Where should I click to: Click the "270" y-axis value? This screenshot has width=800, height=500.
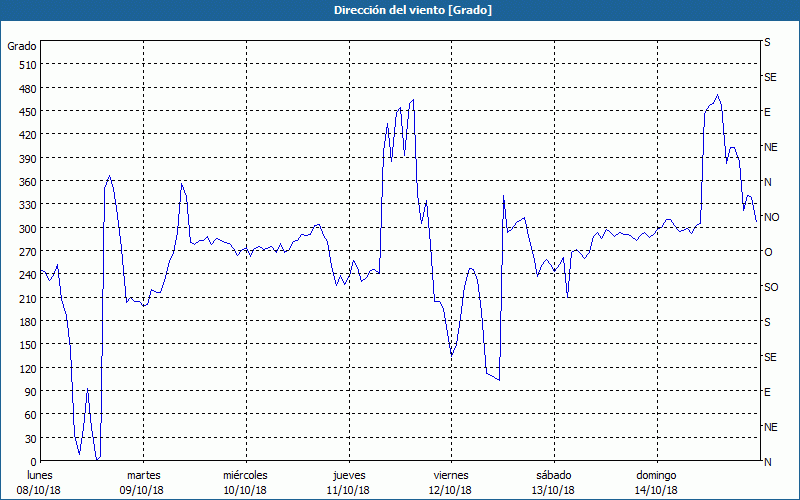[28, 252]
